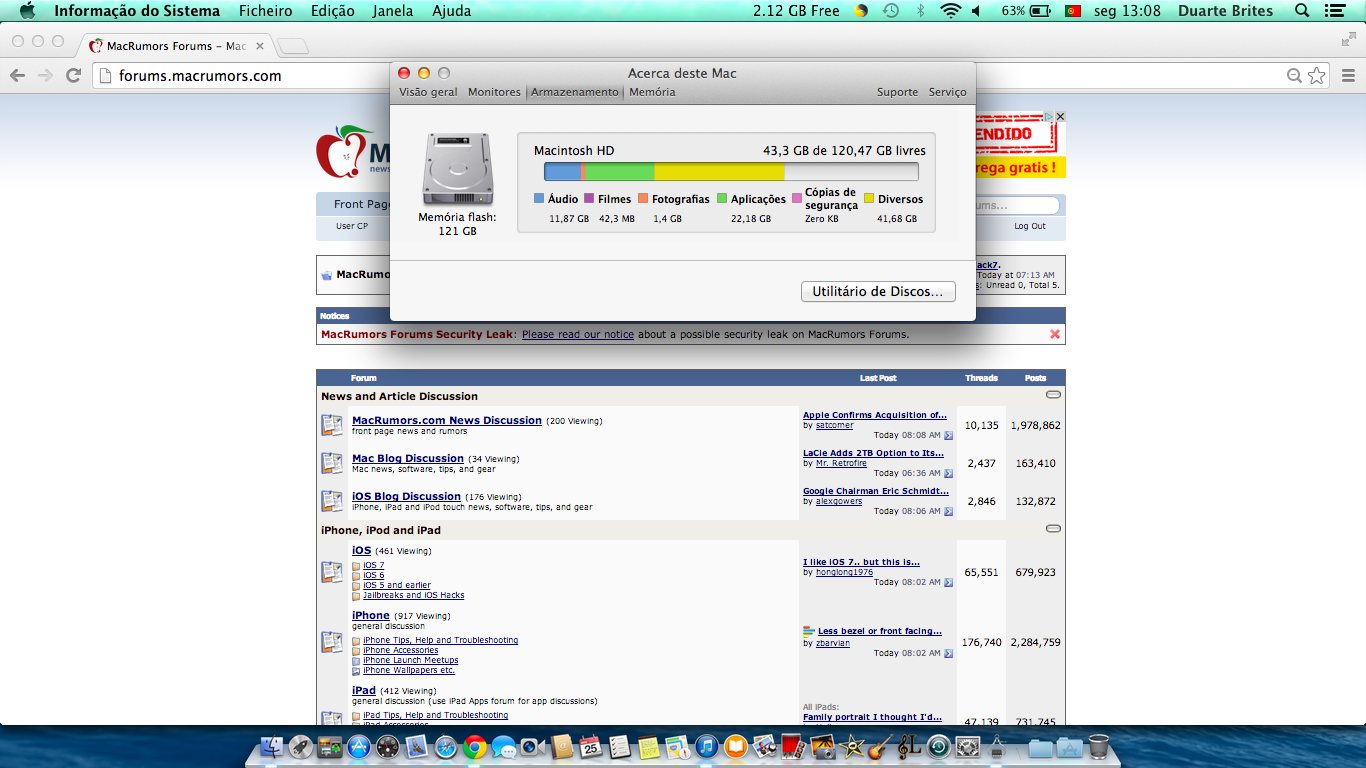Open Portuguese flag input source menu
Screen dimensions: 1366x768
[1074, 11]
